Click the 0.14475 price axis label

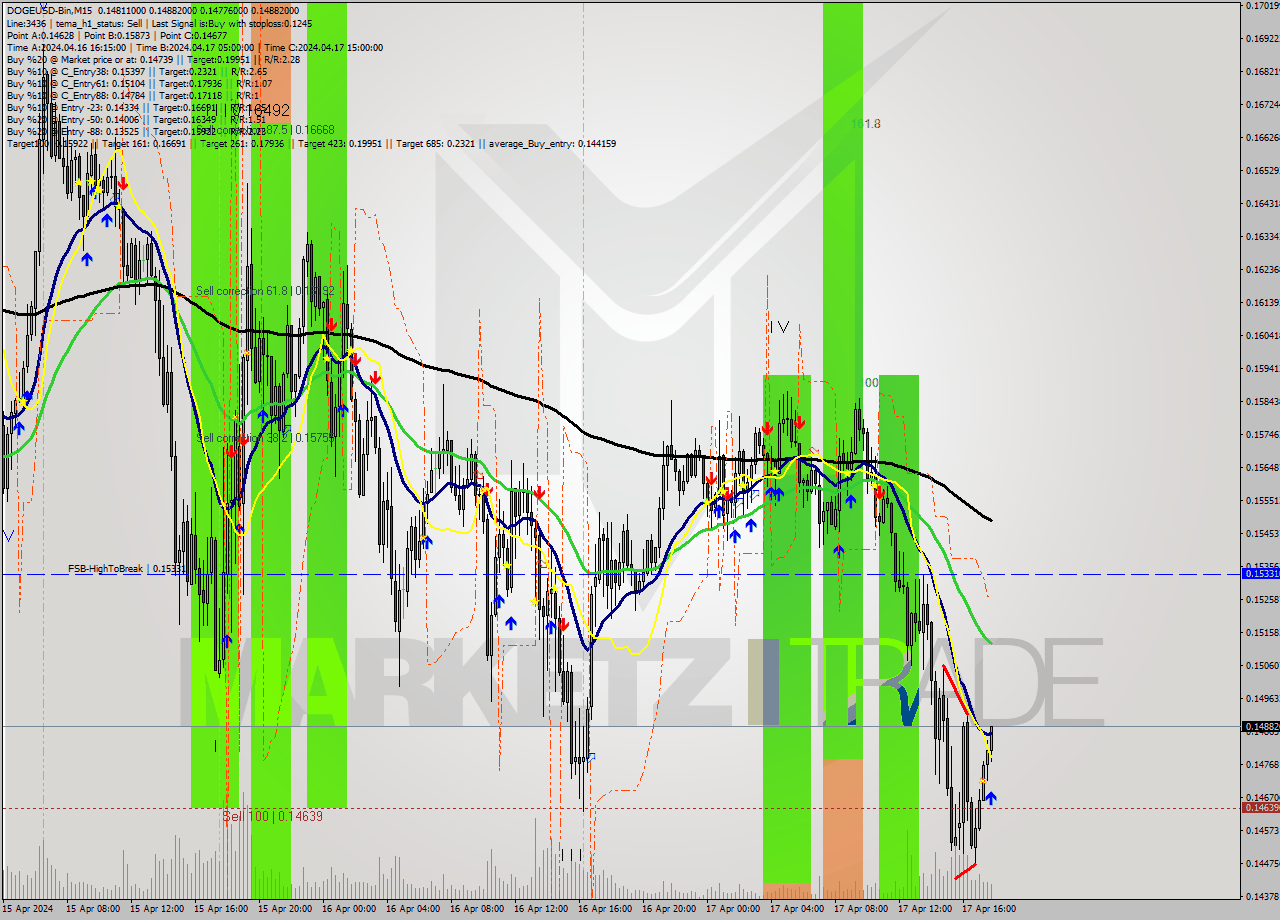pos(1262,863)
